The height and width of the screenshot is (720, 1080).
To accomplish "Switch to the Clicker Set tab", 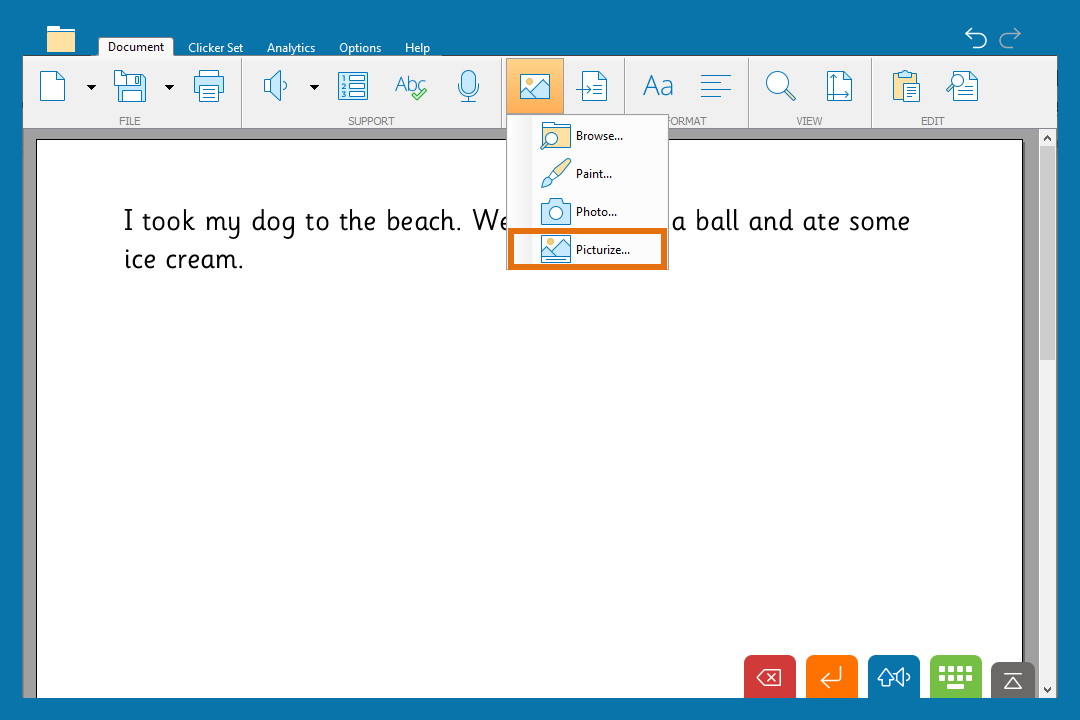I will click(215, 47).
